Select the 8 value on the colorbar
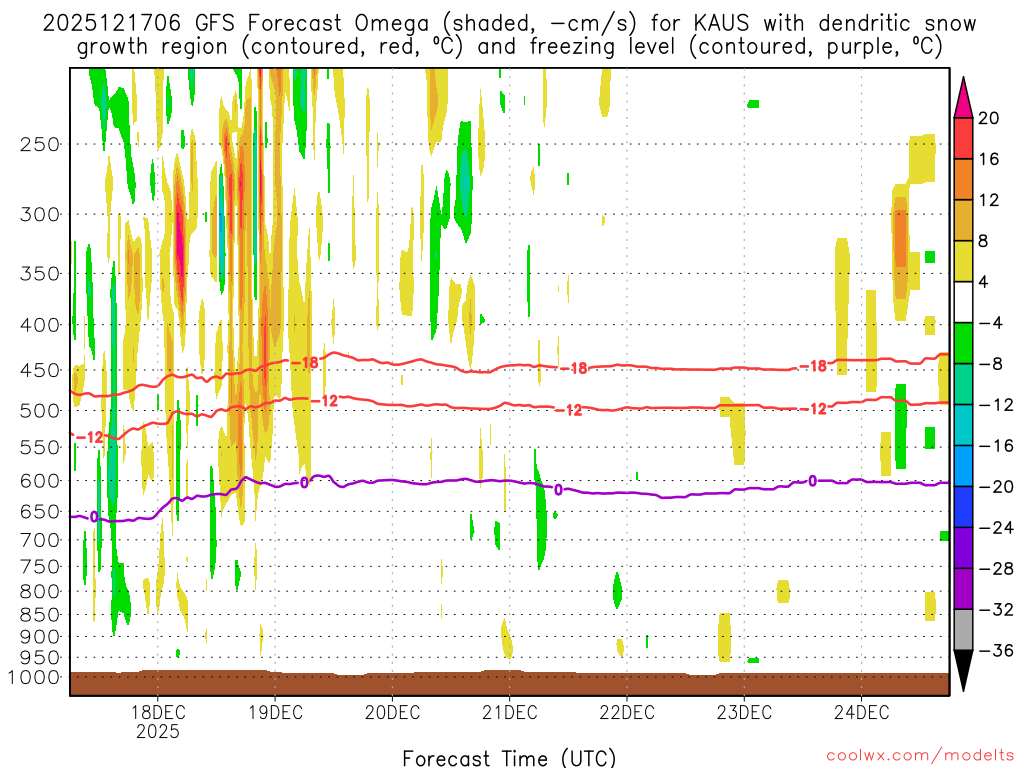The height and width of the screenshot is (768, 1024). pyautogui.click(x=983, y=241)
